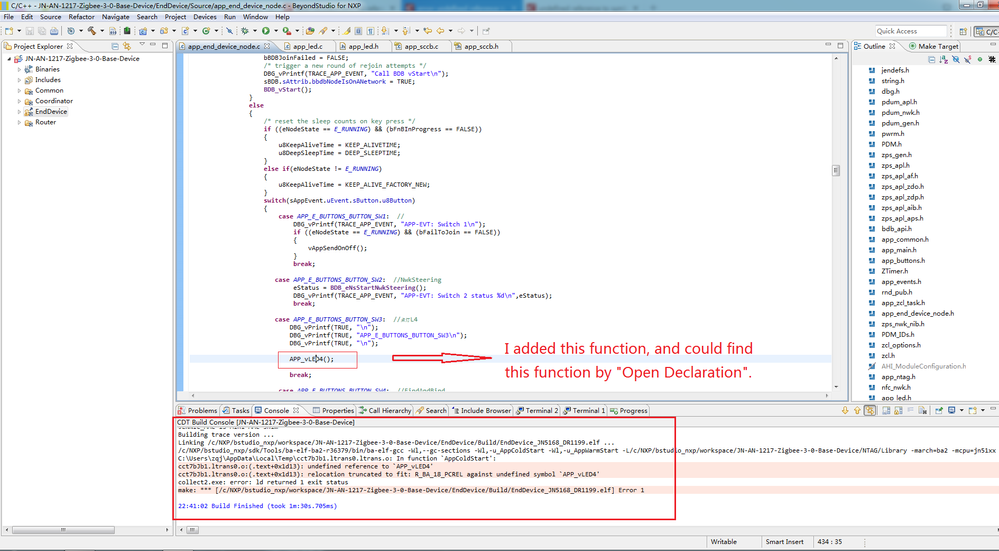Select zcl_options.h in the Outline
The width and height of the screenshot is (999, 551).
[x=903, y=345]
